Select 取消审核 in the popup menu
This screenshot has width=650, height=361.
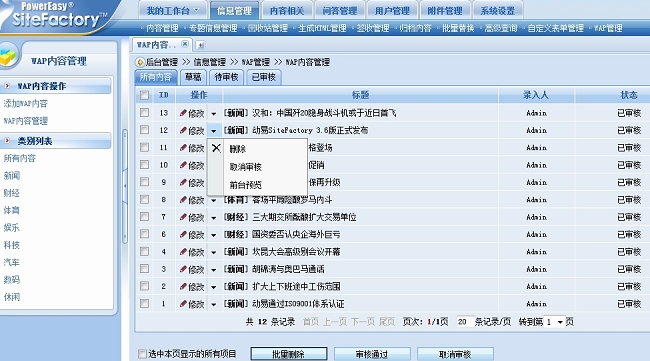tap(245, 167)
